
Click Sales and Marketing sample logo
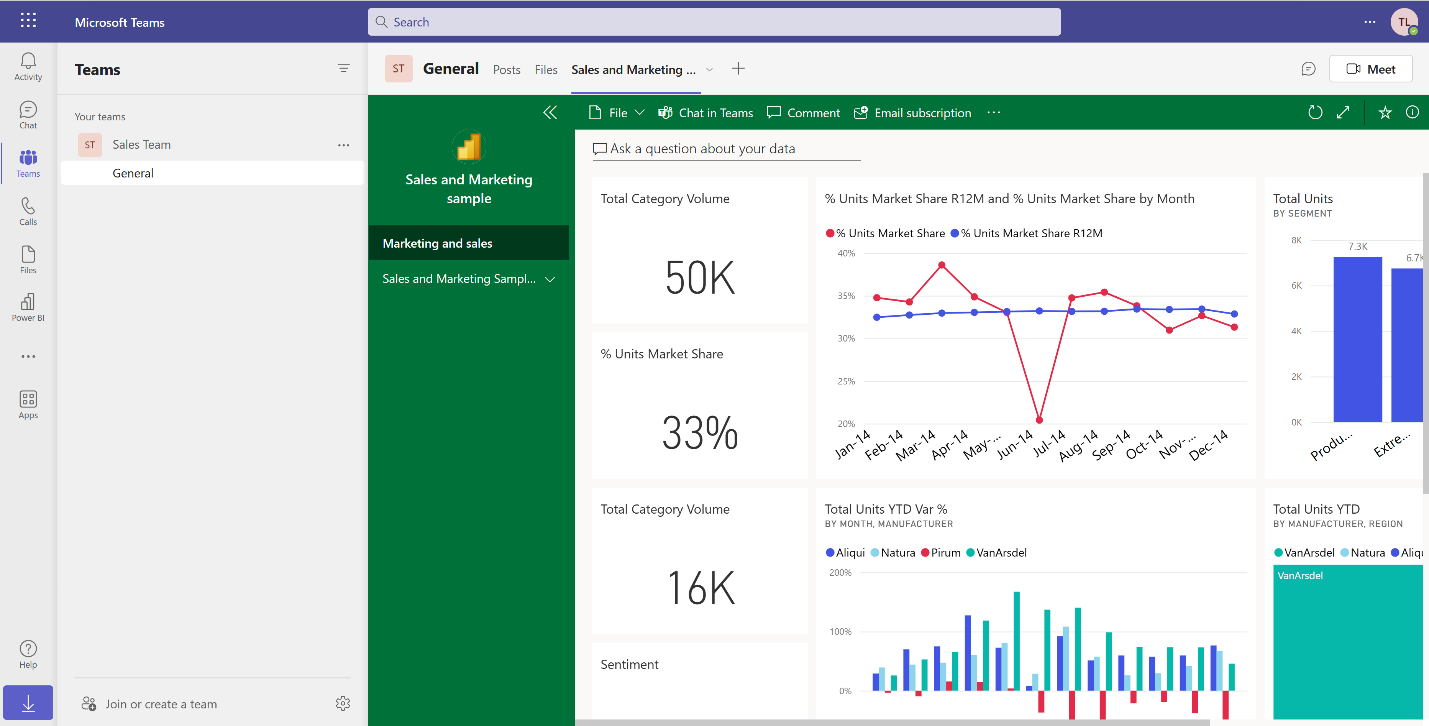tap(469, 146)
